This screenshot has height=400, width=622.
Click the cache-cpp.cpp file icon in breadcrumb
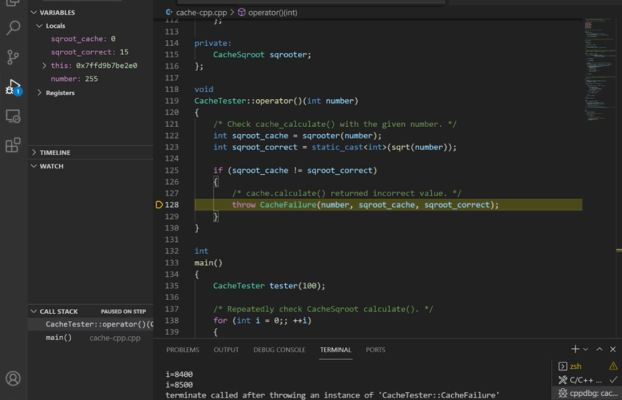(x=169, y=12)
